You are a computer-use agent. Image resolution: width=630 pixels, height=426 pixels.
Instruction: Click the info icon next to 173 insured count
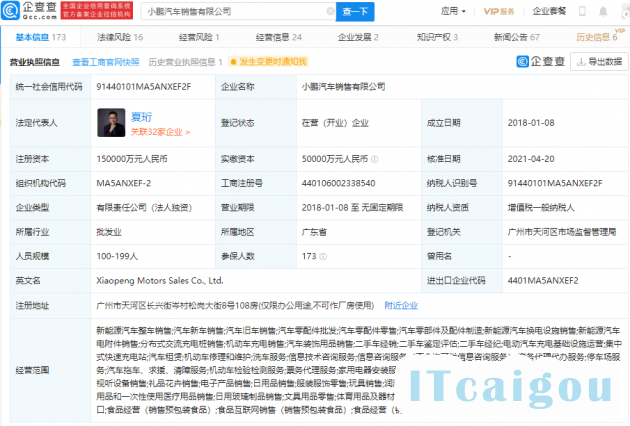coord(323,256)
